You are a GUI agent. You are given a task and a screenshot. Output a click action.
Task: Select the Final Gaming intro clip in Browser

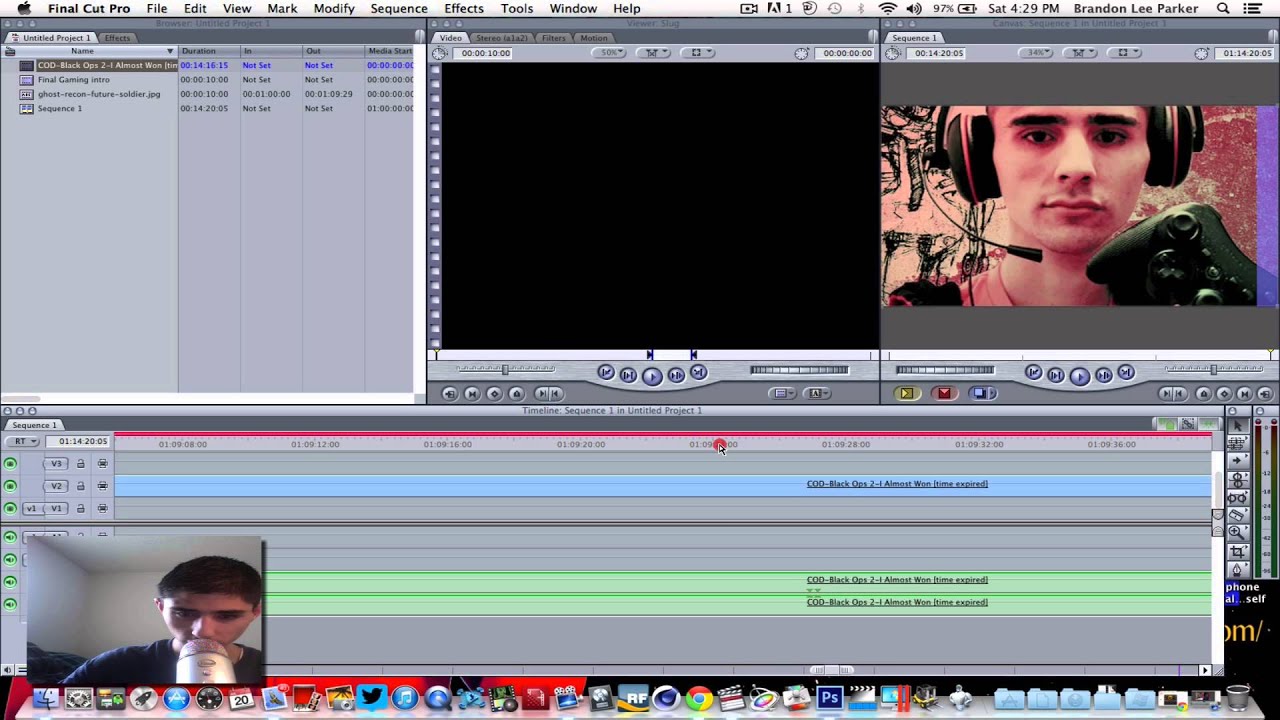[74, 80]
